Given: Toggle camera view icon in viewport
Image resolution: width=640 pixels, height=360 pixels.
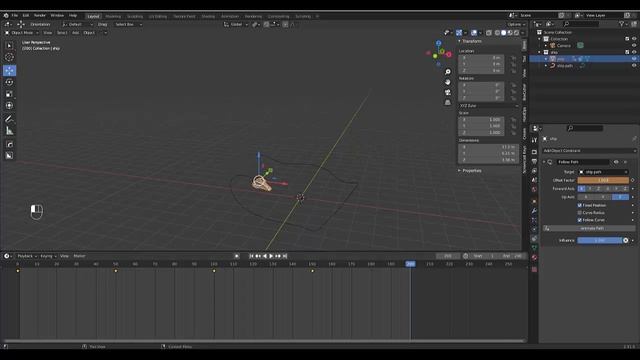Looking at the screenshot, I should tap(448, 92).
